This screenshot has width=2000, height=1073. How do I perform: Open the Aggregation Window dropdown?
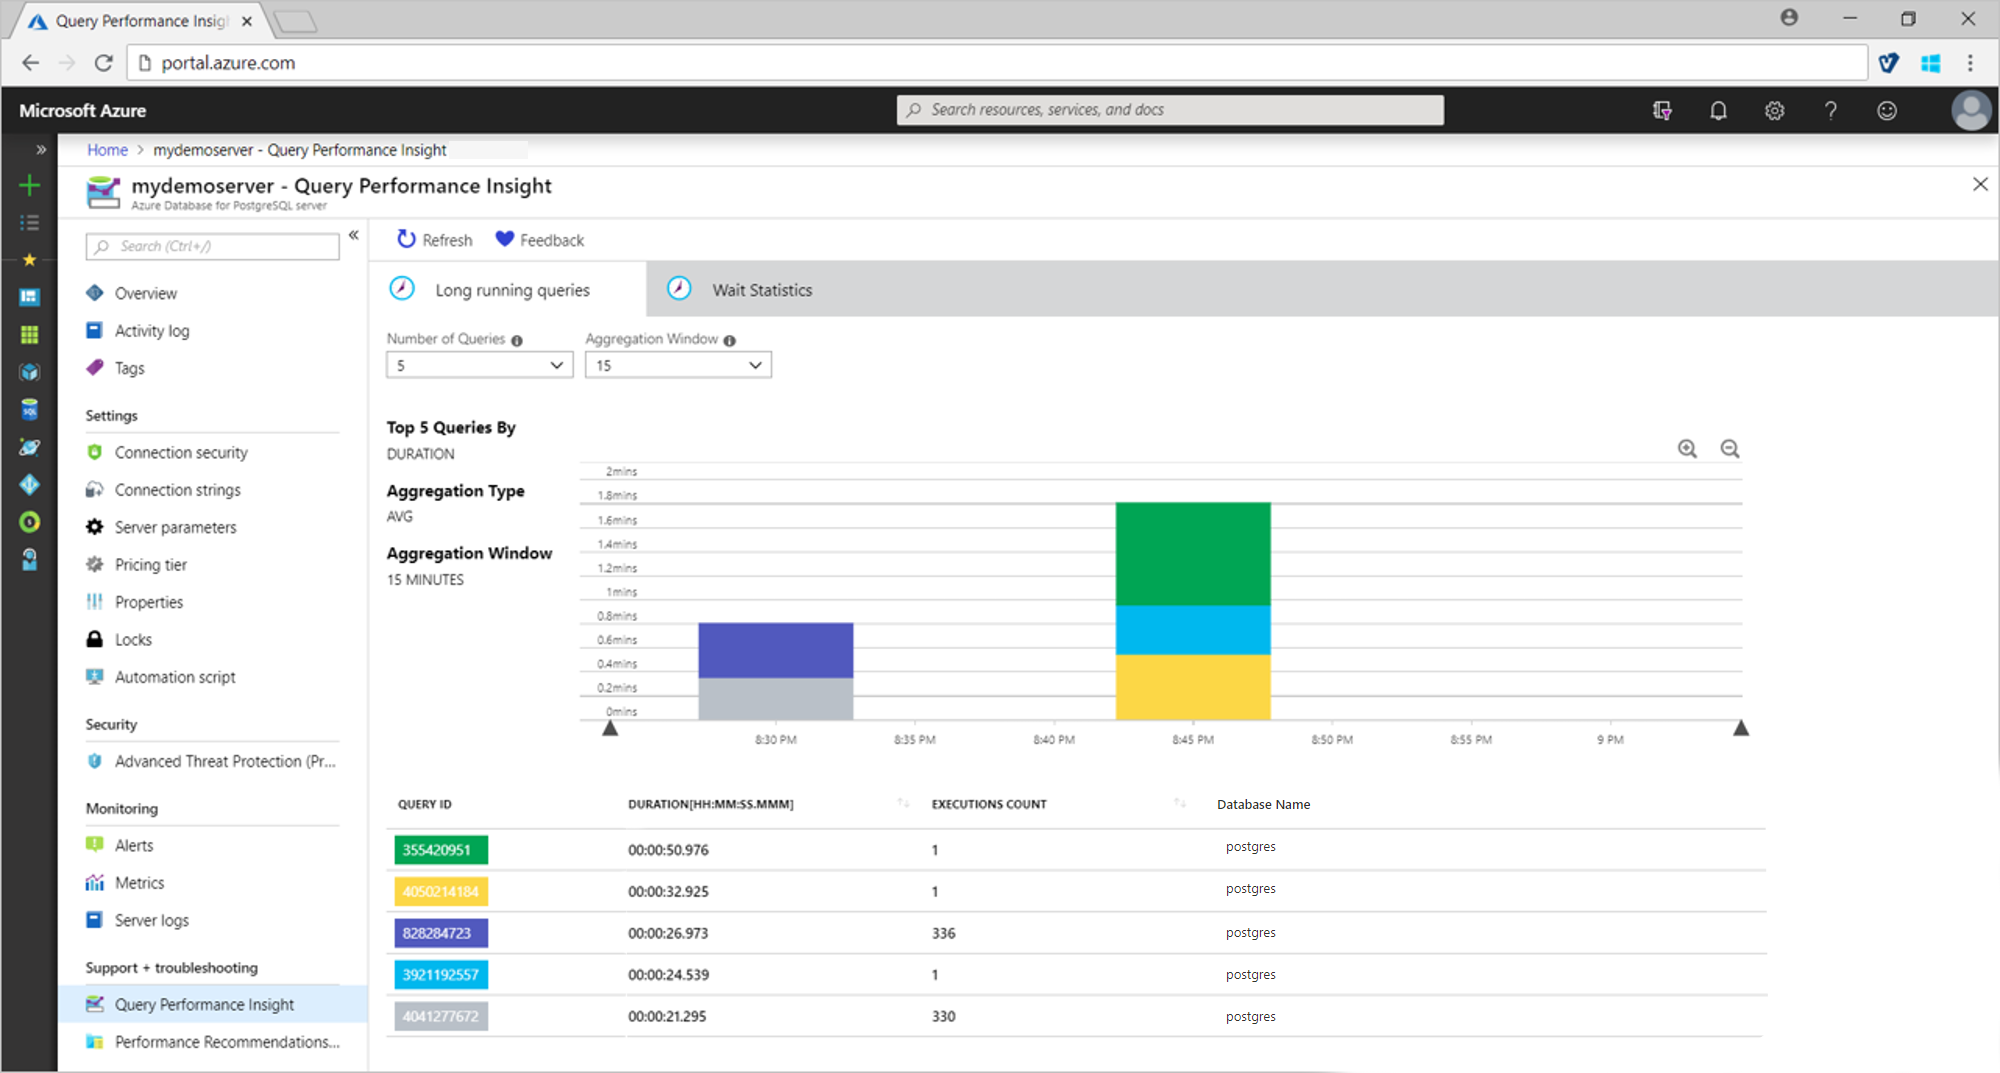pos(678,365)
